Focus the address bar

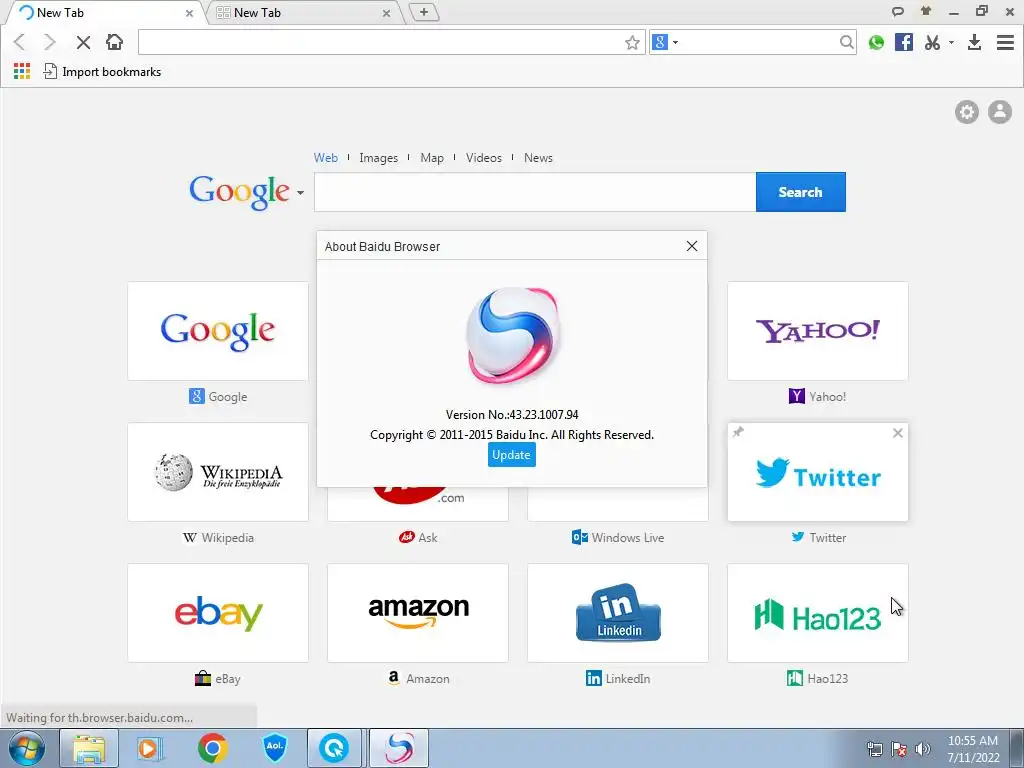380,42
